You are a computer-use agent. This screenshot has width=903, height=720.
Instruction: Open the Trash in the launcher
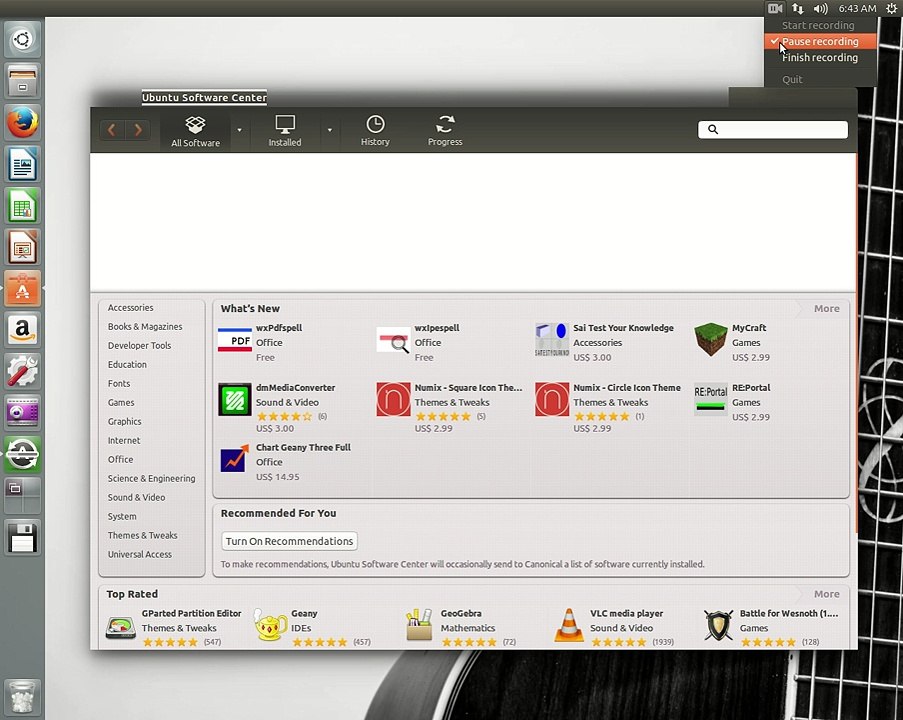point(22,696)
